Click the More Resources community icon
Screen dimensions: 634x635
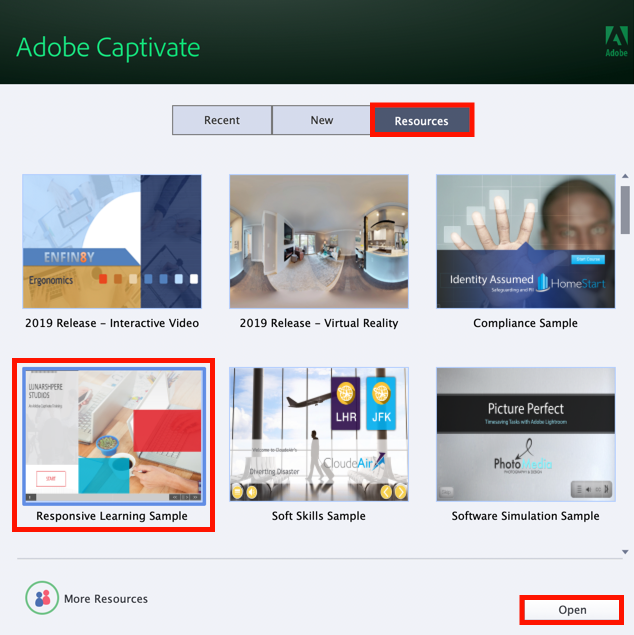[42, 598]
